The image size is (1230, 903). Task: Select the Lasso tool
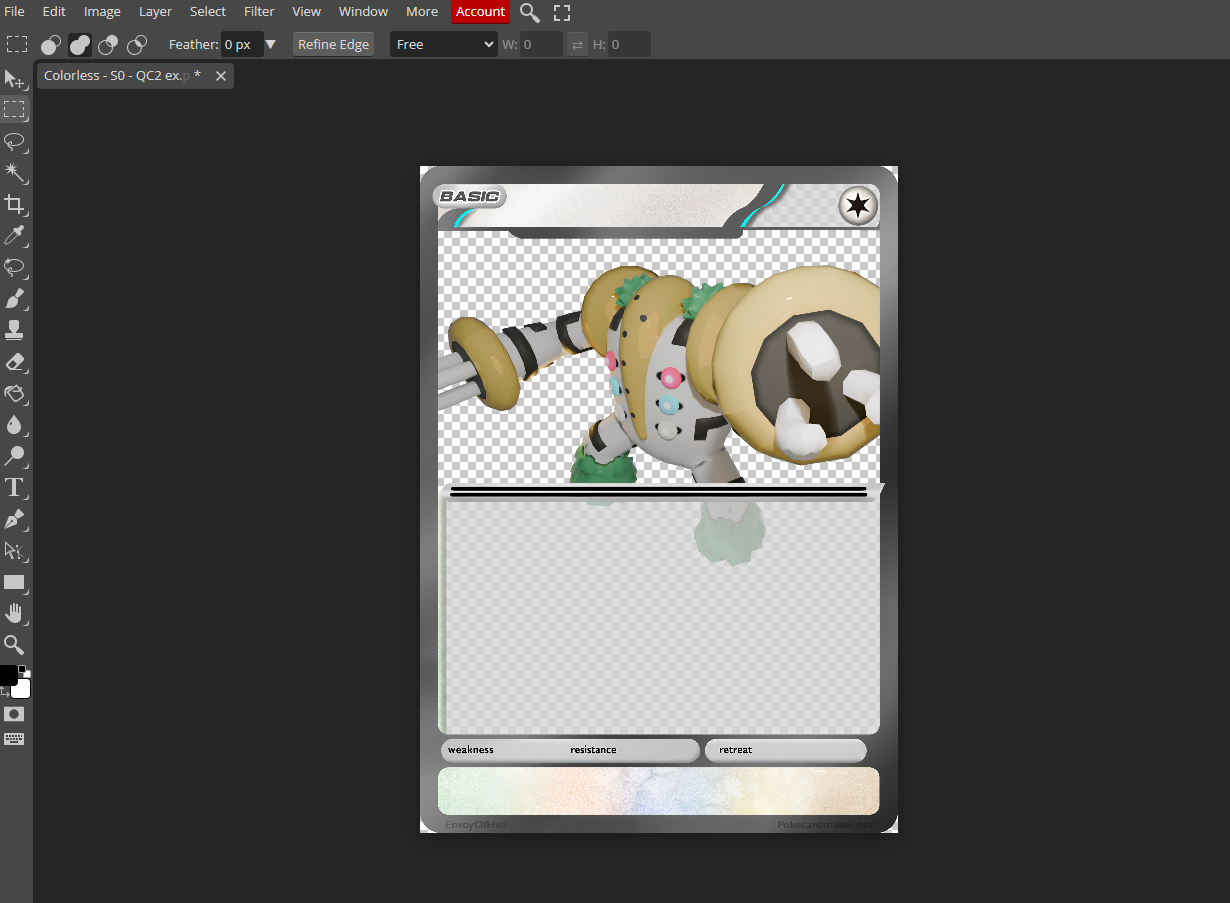(14, 141)
